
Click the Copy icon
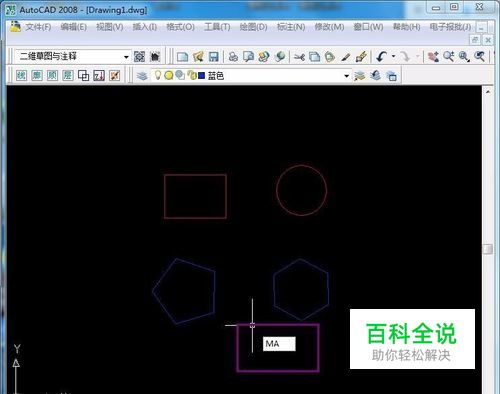(314, 57)
